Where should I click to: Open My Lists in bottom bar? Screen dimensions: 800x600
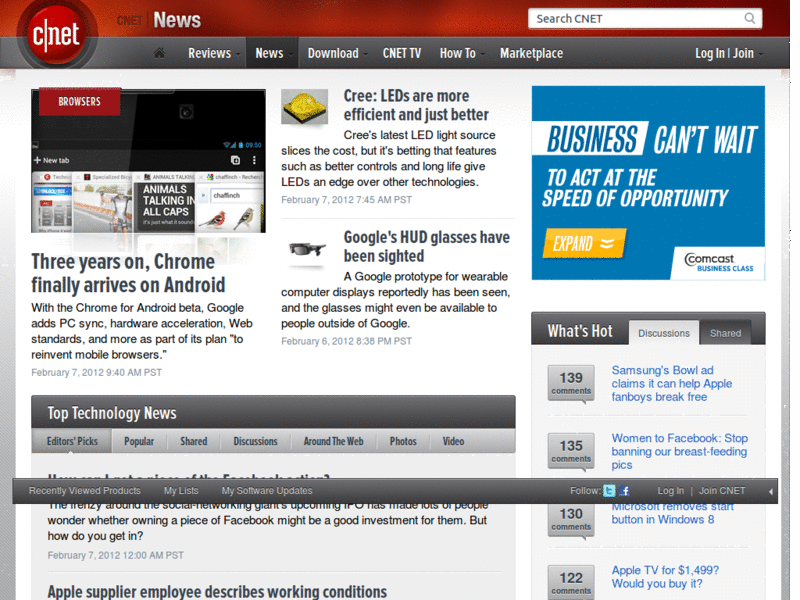point(181,491)
